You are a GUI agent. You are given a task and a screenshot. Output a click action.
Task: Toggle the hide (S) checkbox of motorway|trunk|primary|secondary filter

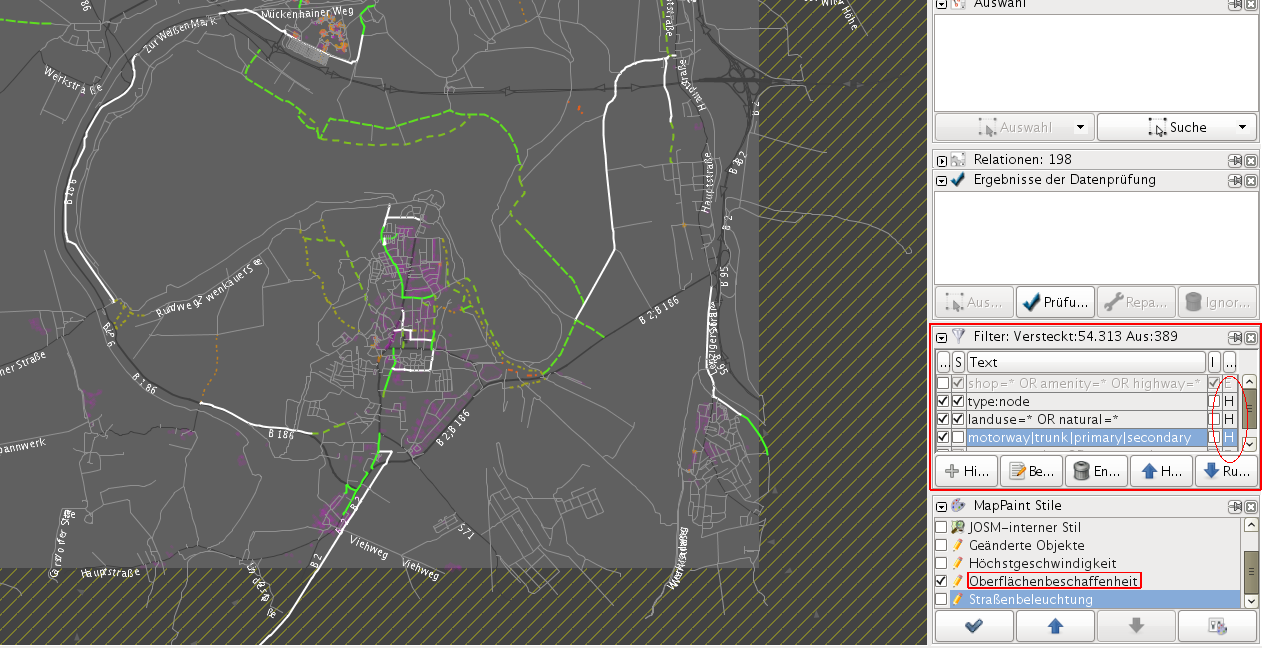pyautogui.click(x=958, y=437)
